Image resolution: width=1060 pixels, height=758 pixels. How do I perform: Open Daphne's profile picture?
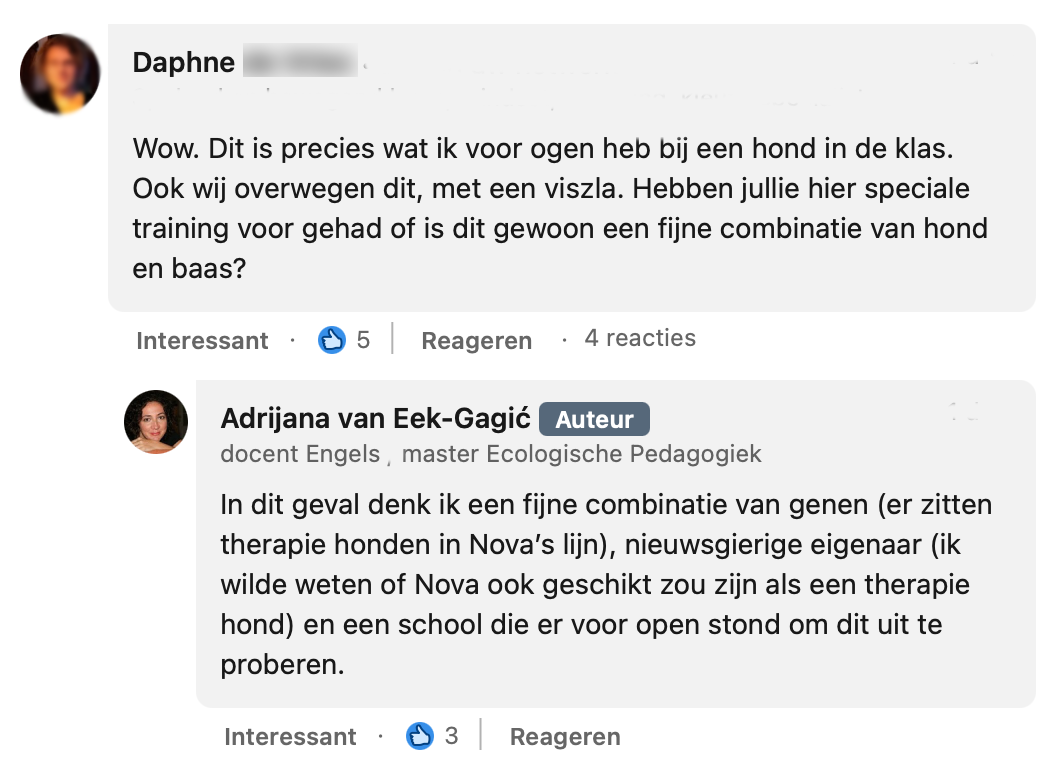pyautogui.click(x=60, y=74)
